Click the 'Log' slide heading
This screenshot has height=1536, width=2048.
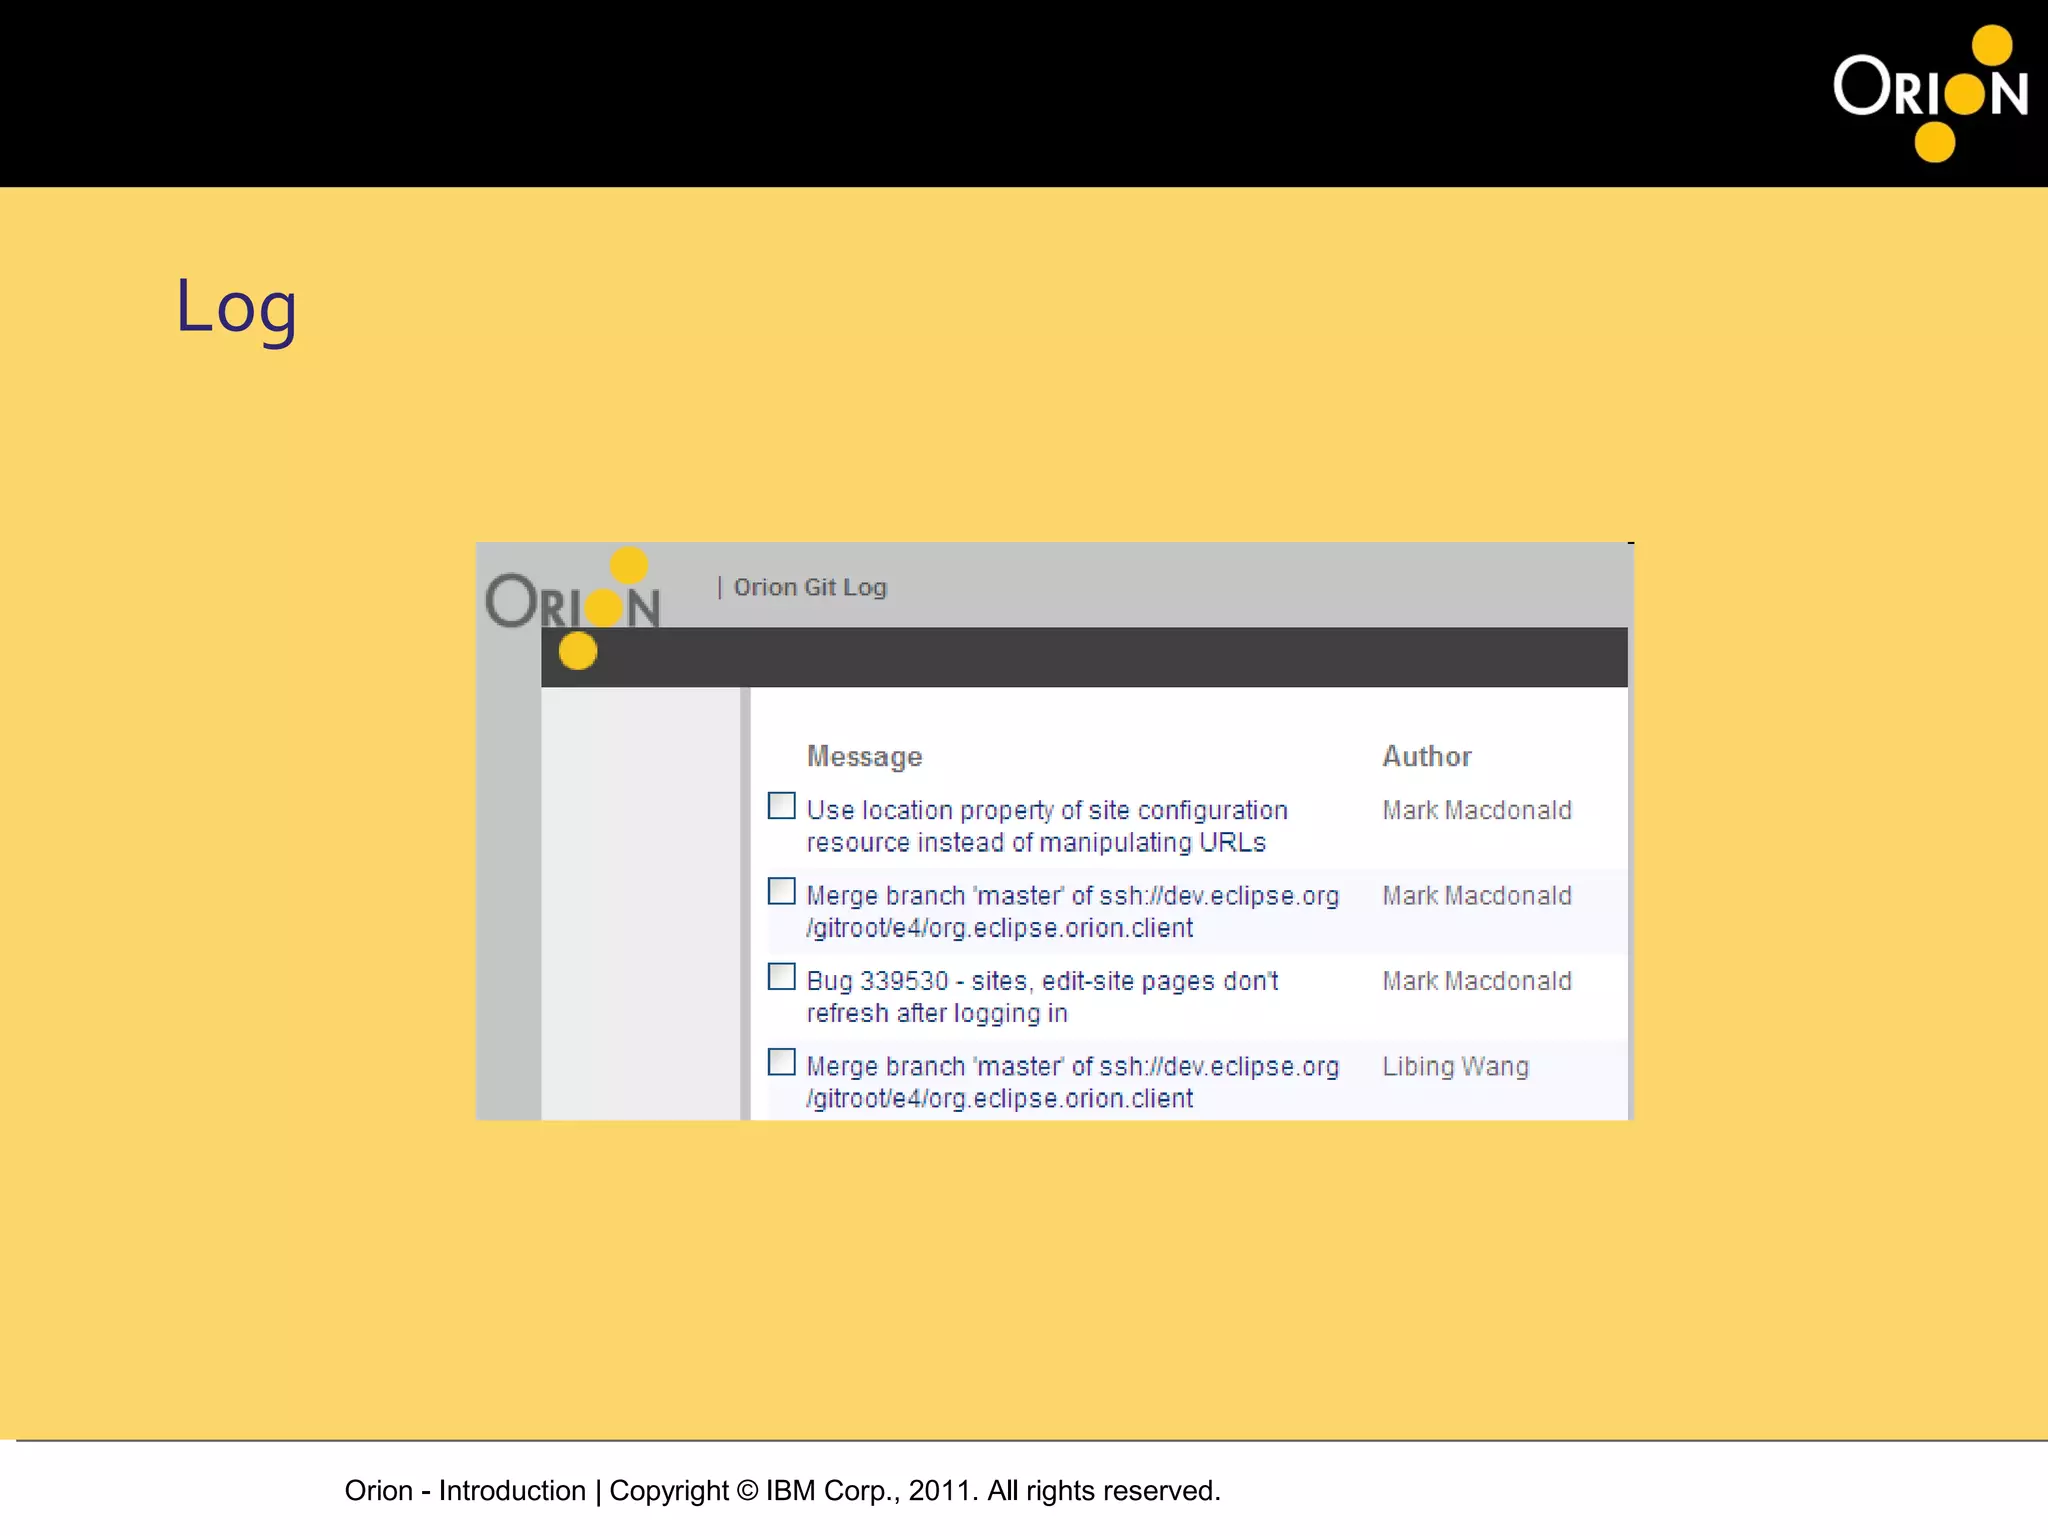click(x=236, y=306)
